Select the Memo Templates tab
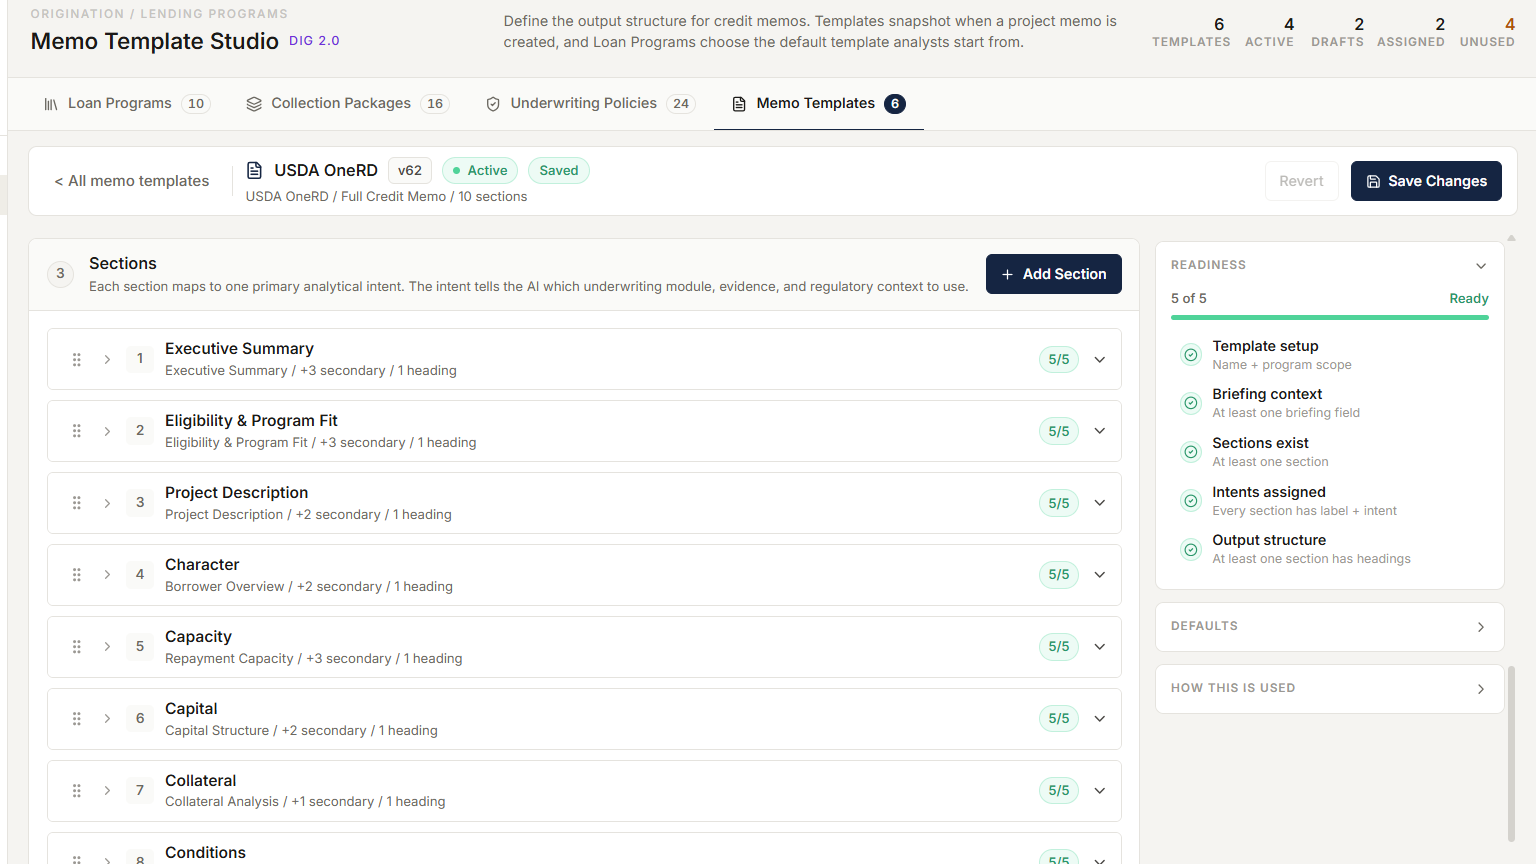 coord(819,103)
